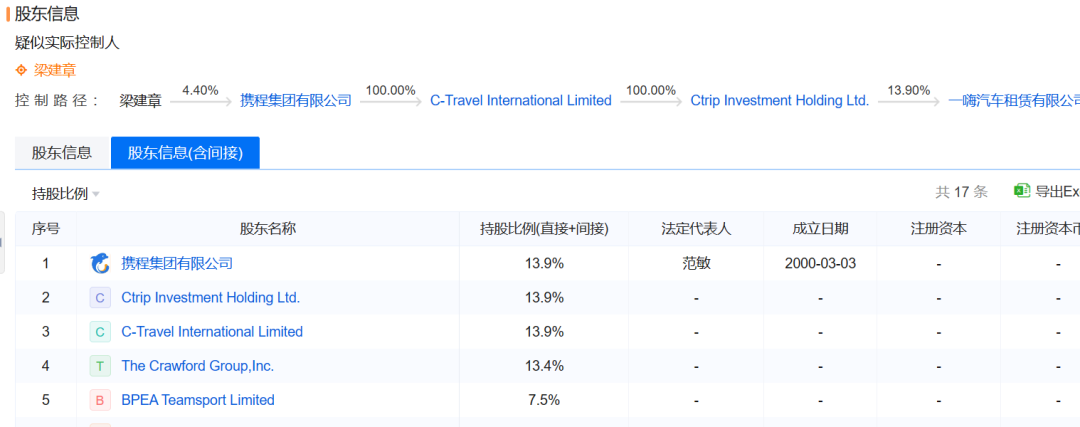This screenshot has height=427, width=1080.
Task: Open Ctrip Investment Holding Ltd. in control path
Action: pos(780,101)
